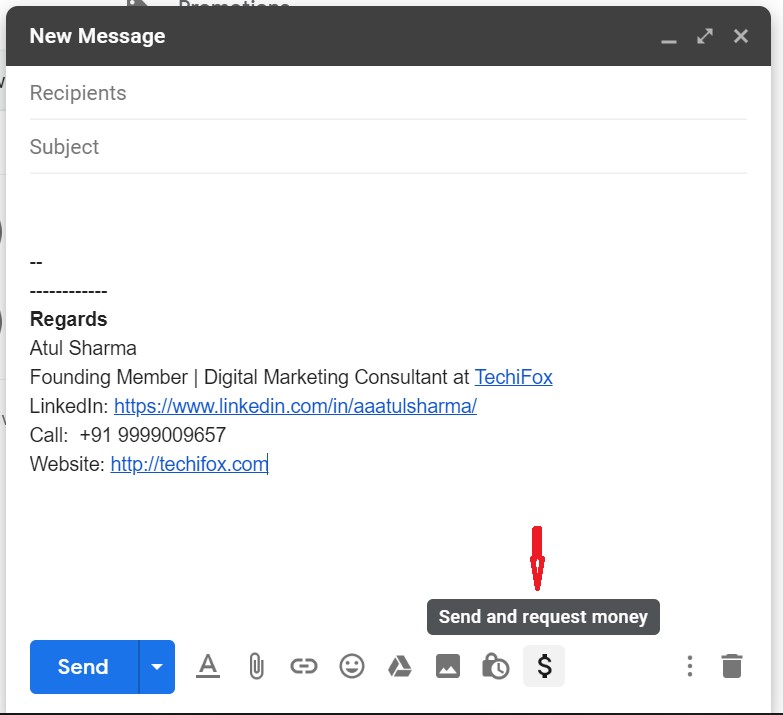Click the Subject field
This screenshot has height=715, width=783.
[388, 147]
